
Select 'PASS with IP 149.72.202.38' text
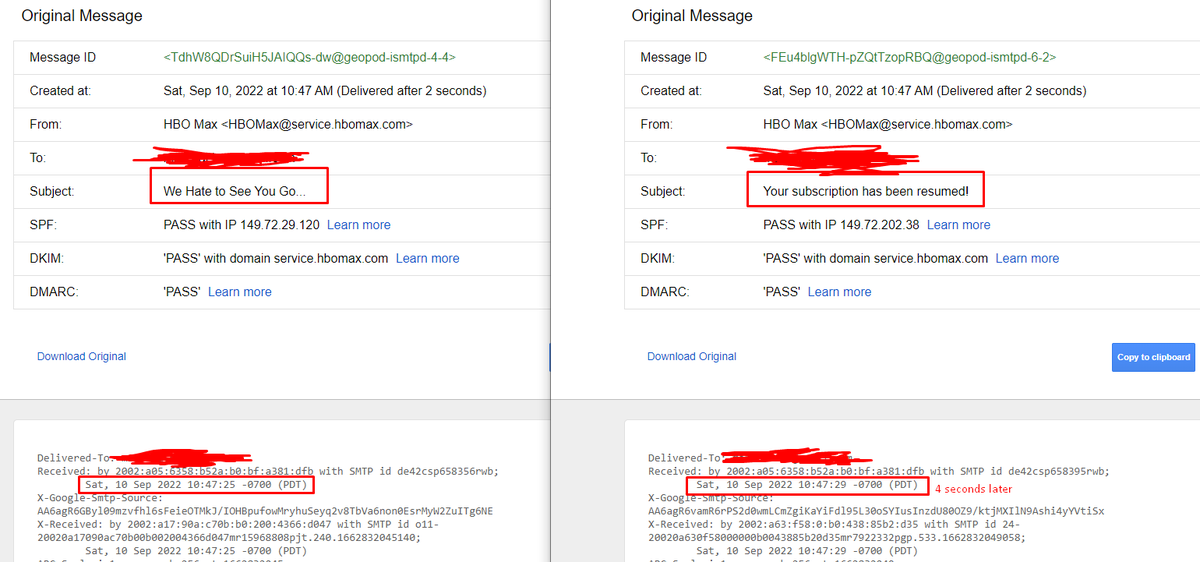point(842,225)
